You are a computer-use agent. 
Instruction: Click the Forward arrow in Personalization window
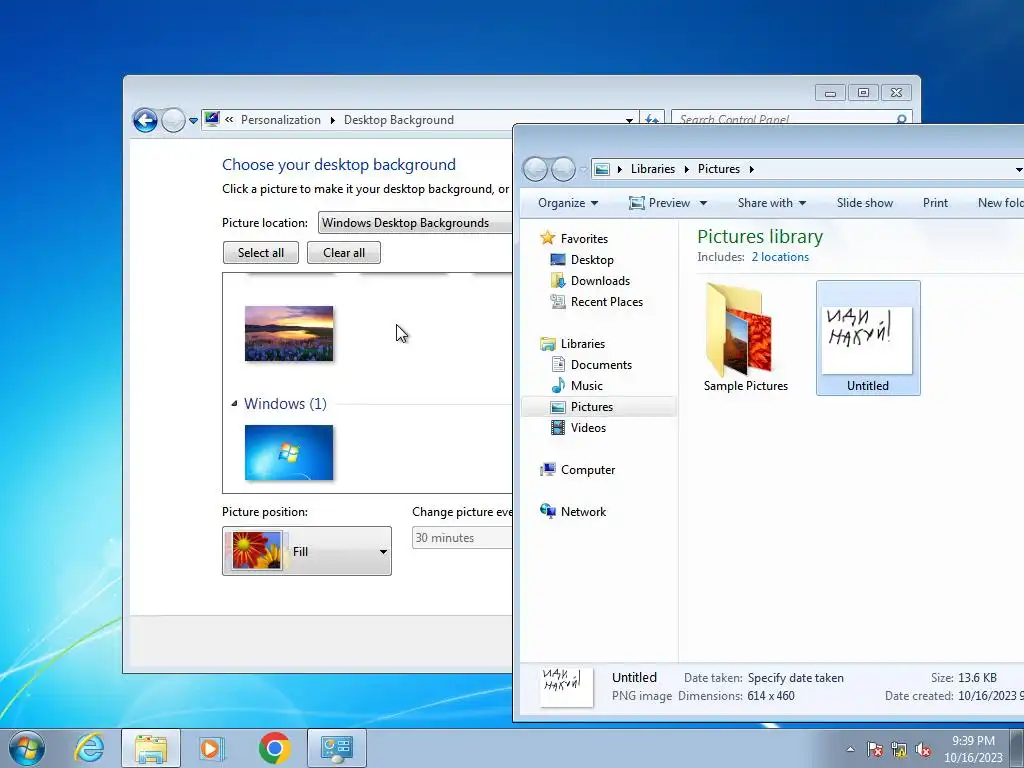click(x=173, y=120)
